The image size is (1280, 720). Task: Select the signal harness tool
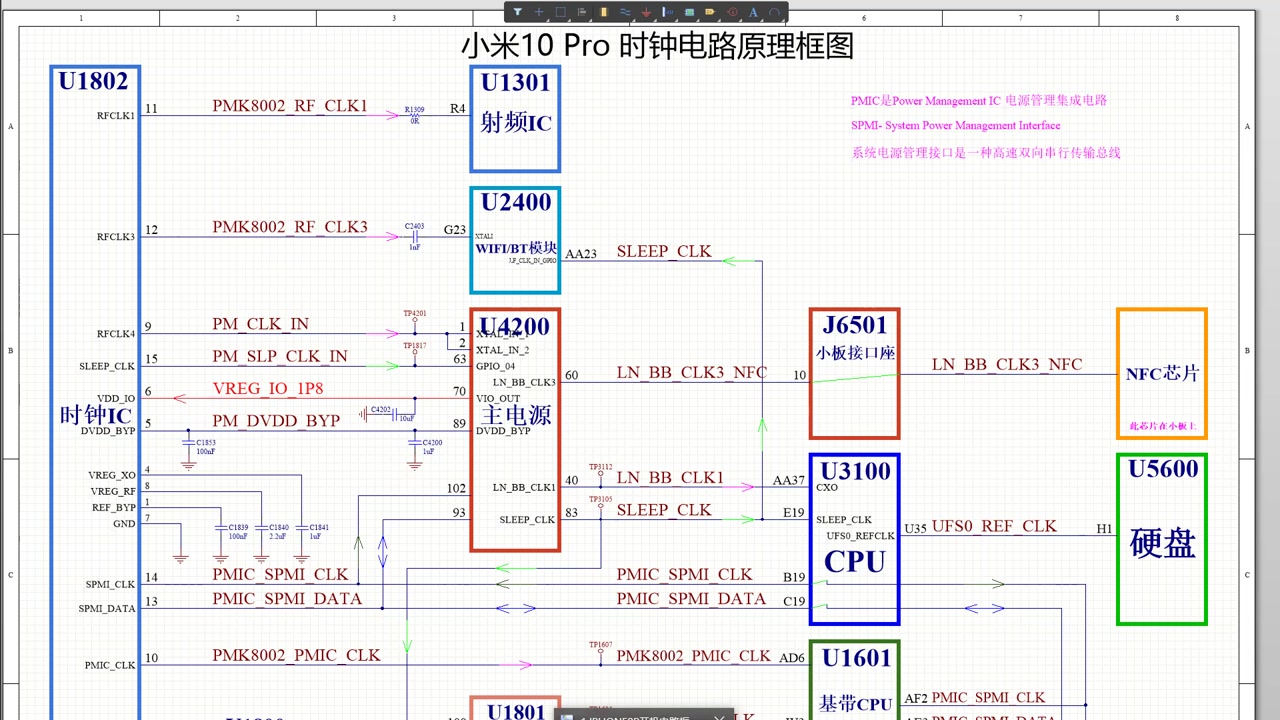[668, 12]
